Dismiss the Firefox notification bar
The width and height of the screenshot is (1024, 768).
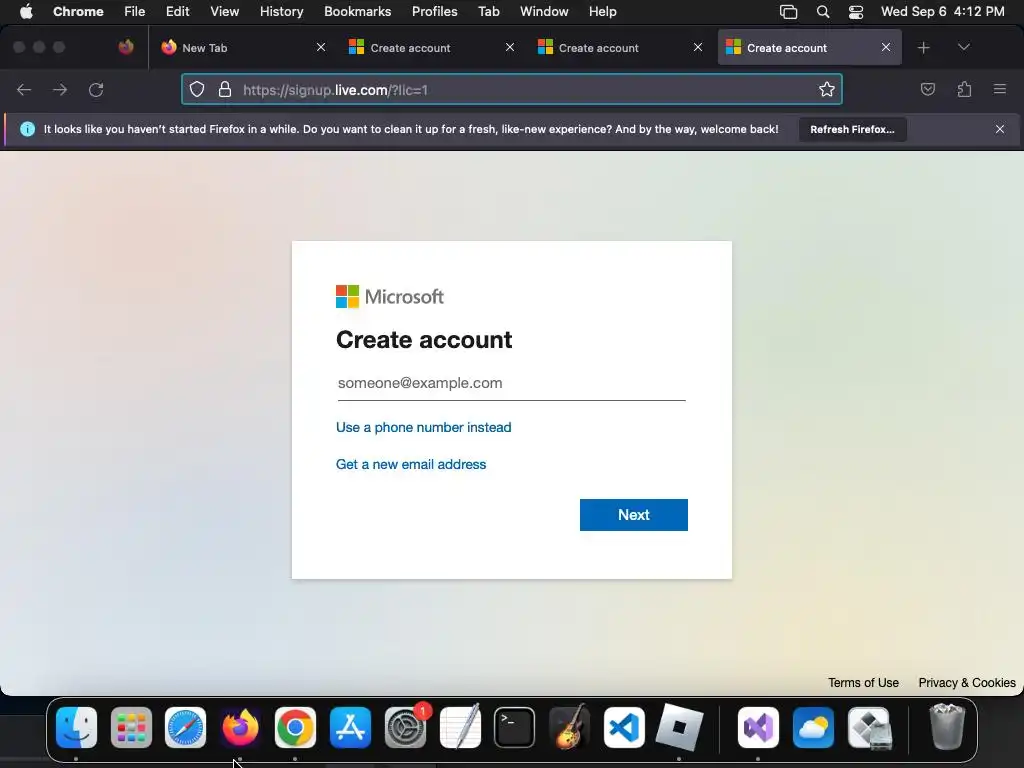(x=1000, y=129)
